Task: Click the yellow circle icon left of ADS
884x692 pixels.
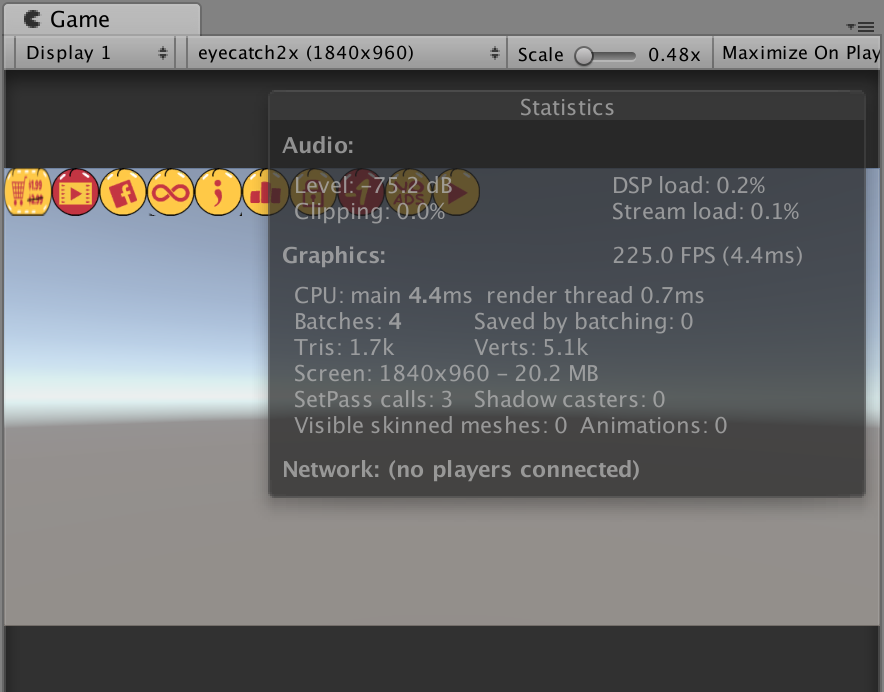Action: [313, 192]
